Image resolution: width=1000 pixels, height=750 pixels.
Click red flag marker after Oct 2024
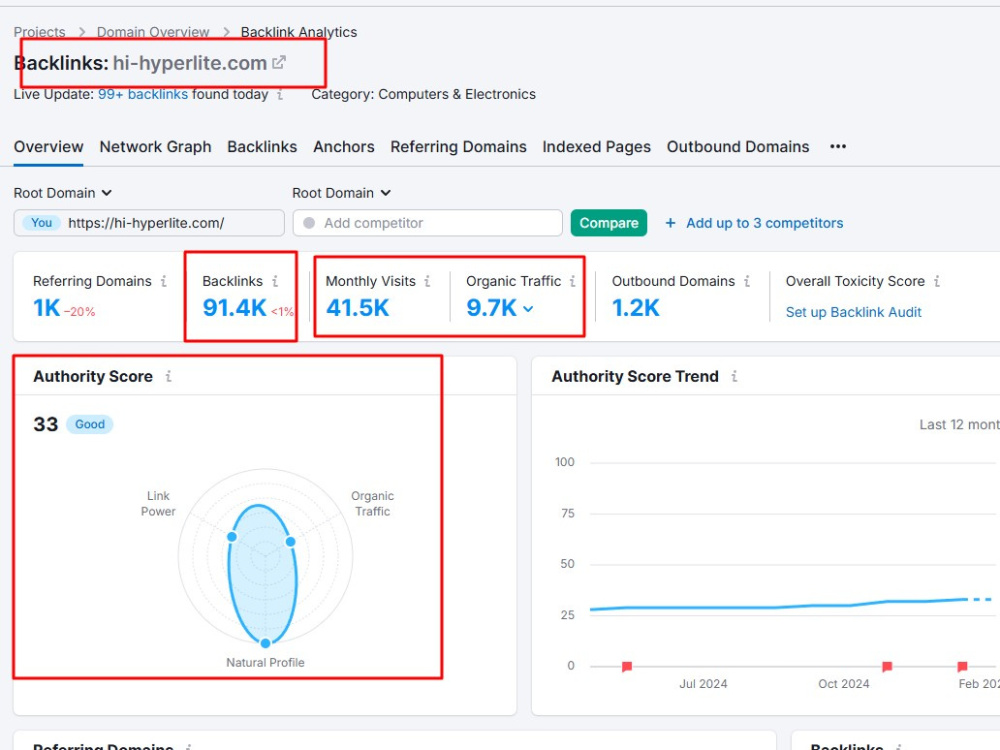[886, 666]
